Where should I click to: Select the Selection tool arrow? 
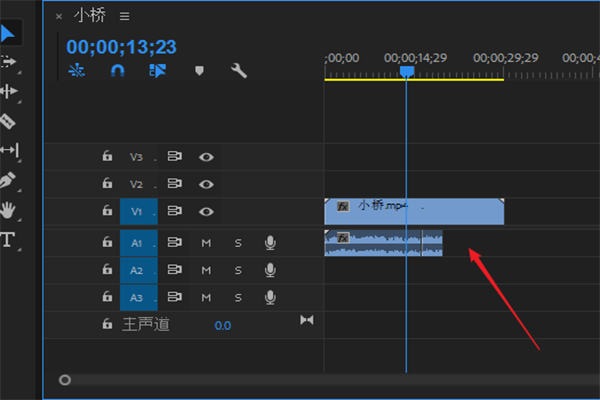[8, 34]
